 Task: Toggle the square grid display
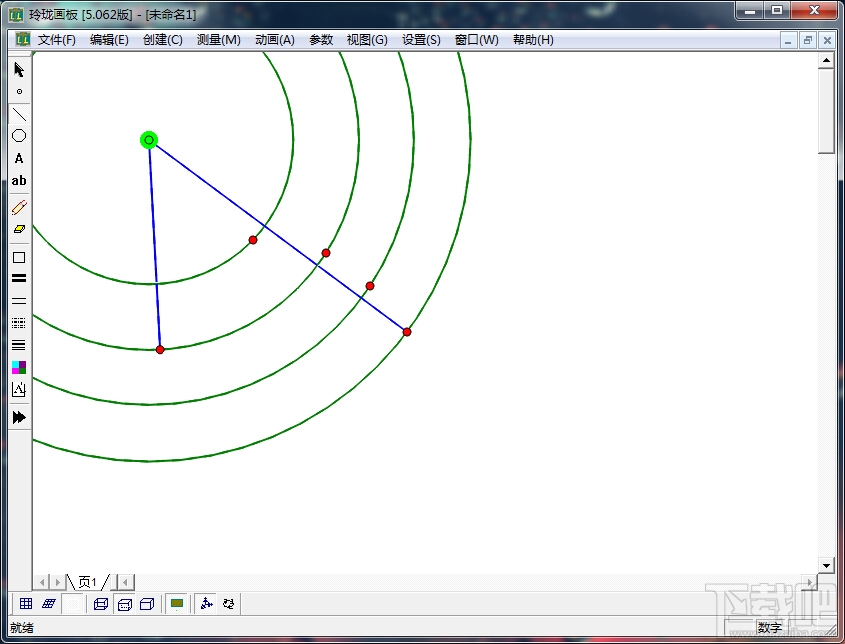tap(26, 604)
